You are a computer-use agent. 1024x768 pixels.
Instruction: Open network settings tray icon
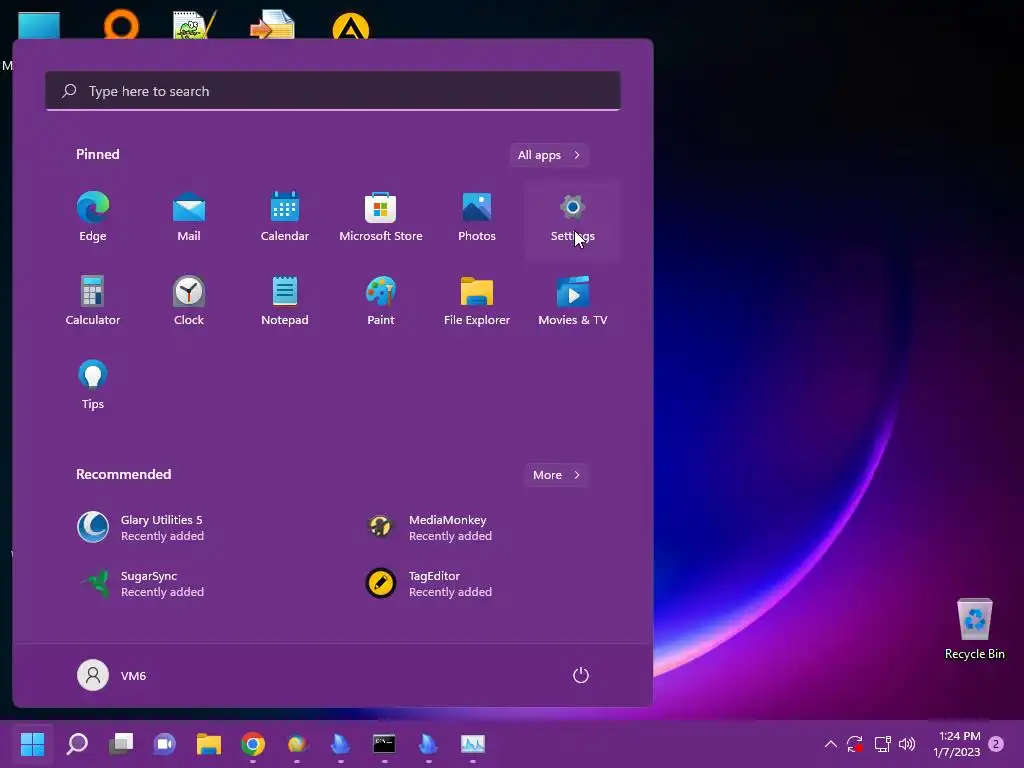(882, 744)
